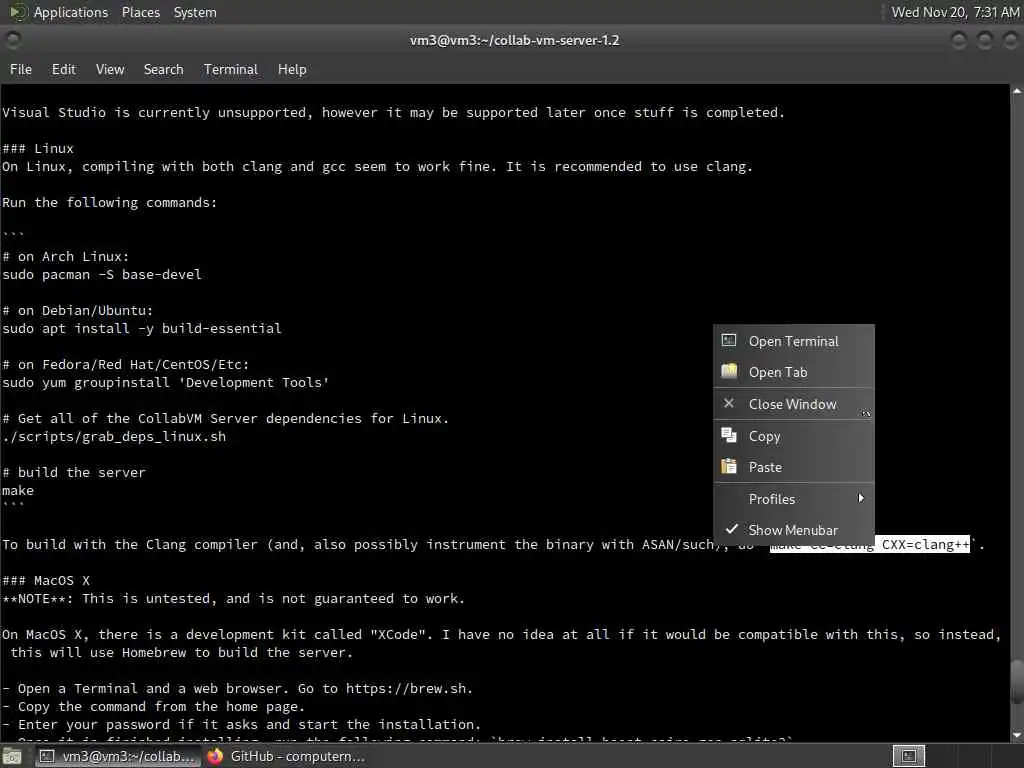1024x768 pixels.
Task: Expand the Profiles submenu
Action: pos(793,499)
